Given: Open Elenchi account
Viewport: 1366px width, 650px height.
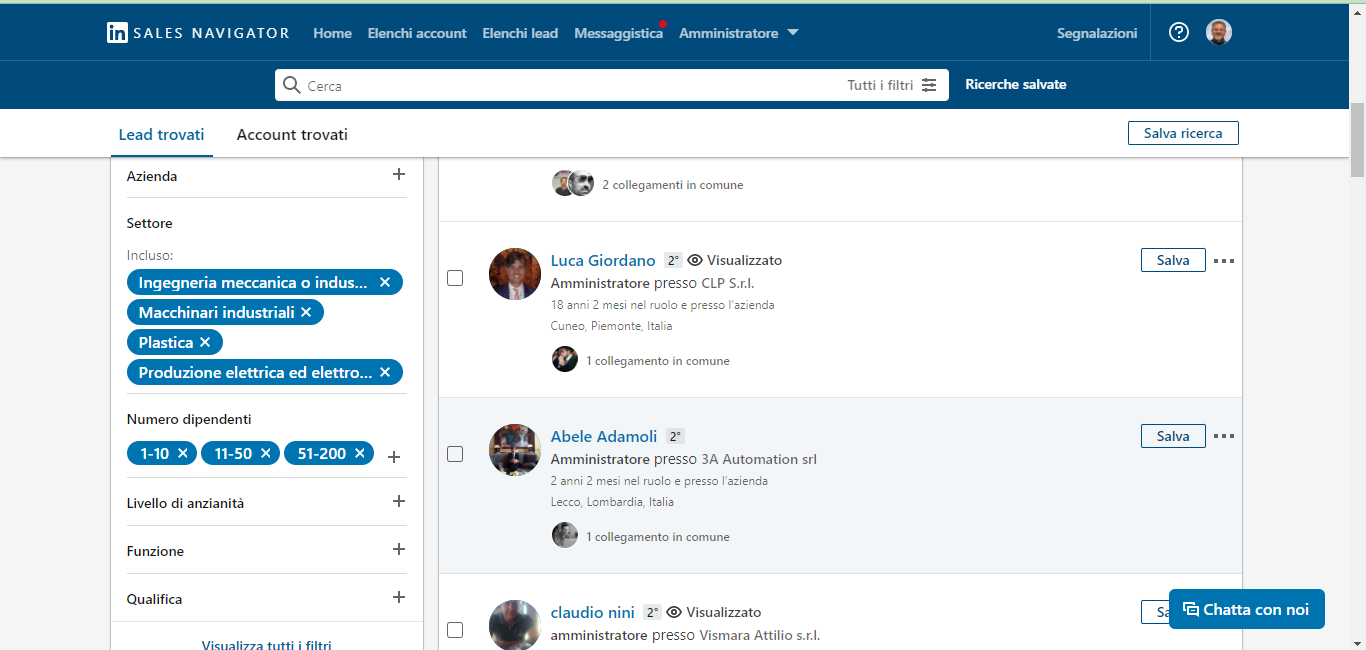Looking at the screenshot, I should [x=417, y=33].
